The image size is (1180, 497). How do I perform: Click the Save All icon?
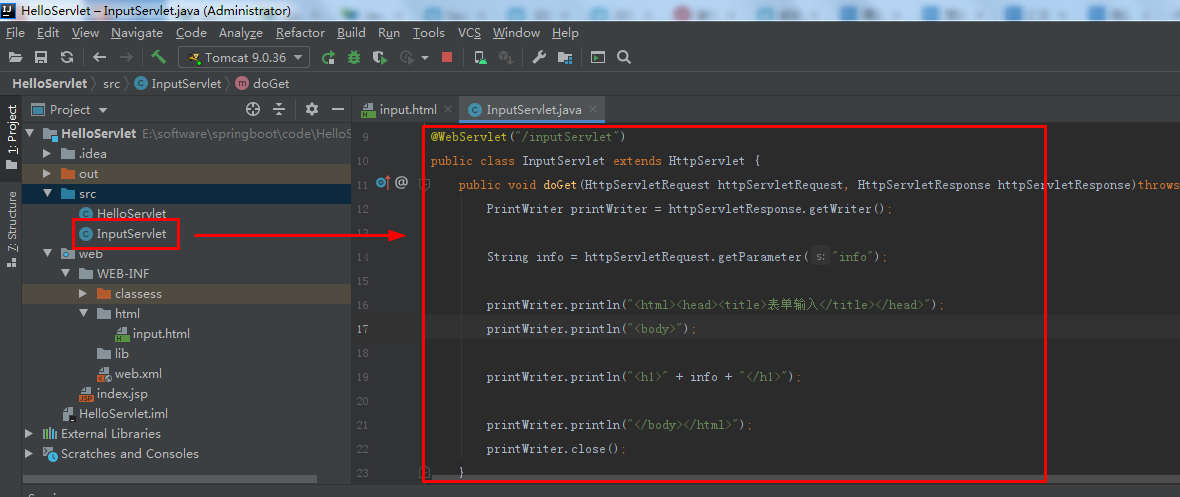point(41,57)
